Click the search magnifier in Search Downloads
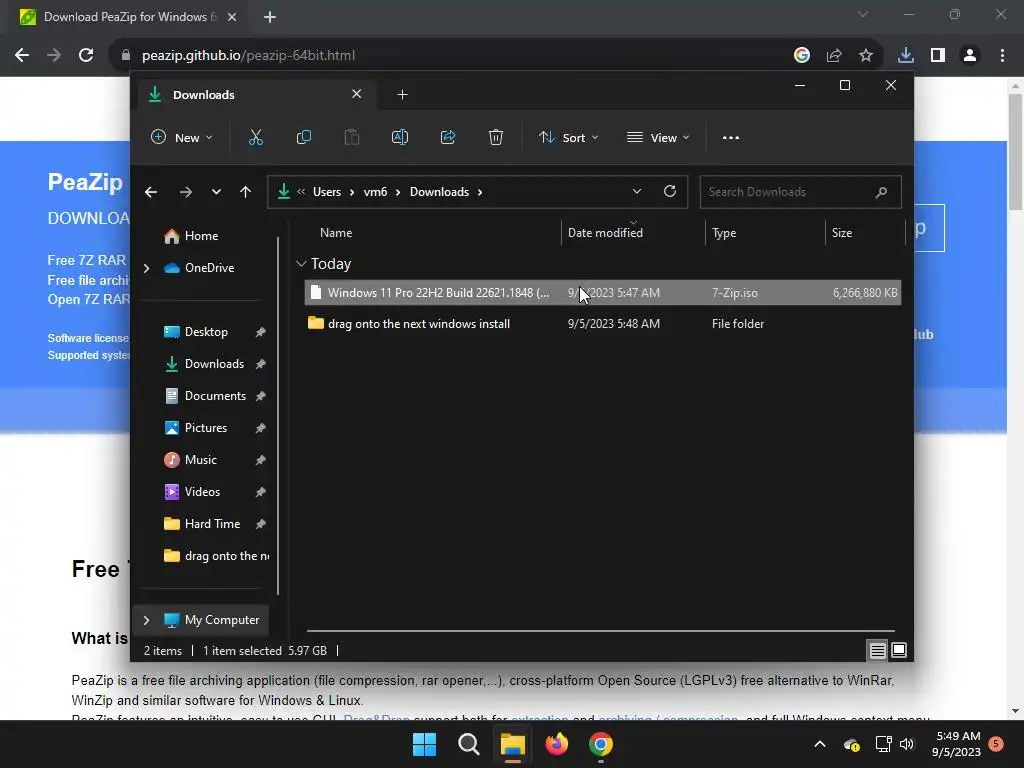 pos(881,192)
